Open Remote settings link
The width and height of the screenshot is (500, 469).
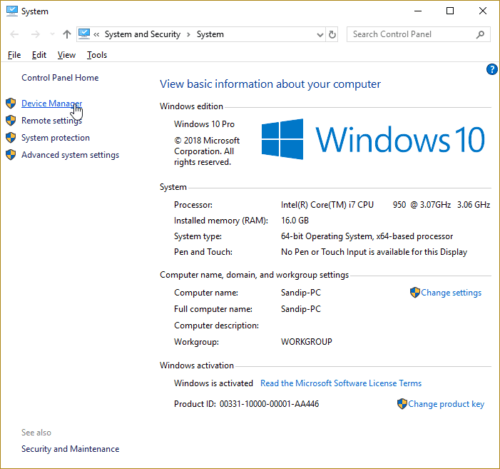51,120
